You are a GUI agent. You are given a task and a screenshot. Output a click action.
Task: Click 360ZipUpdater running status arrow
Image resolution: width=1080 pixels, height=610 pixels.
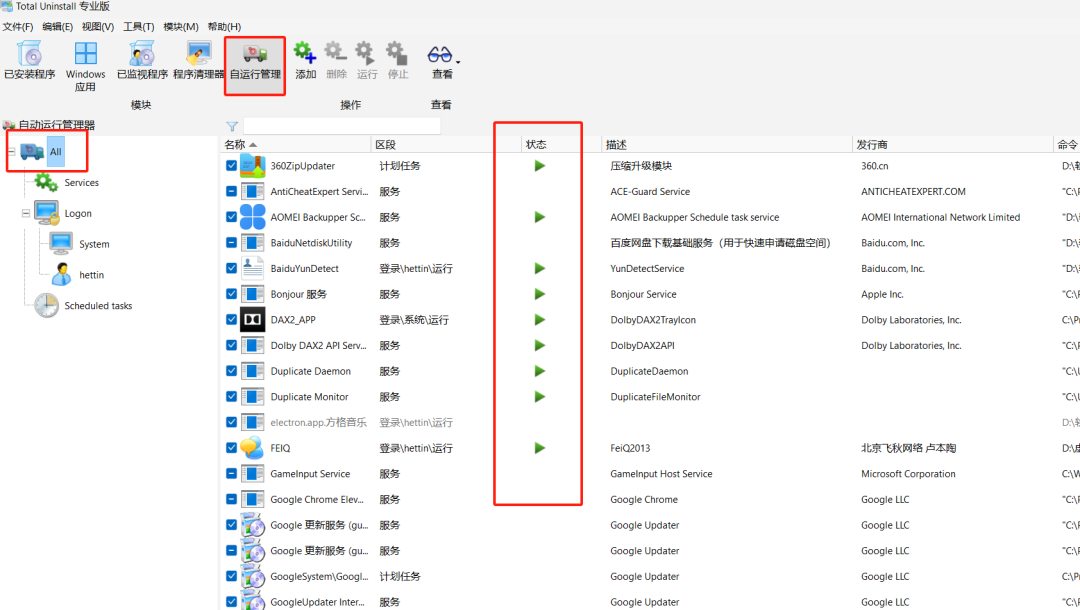[x=539, y=166]
